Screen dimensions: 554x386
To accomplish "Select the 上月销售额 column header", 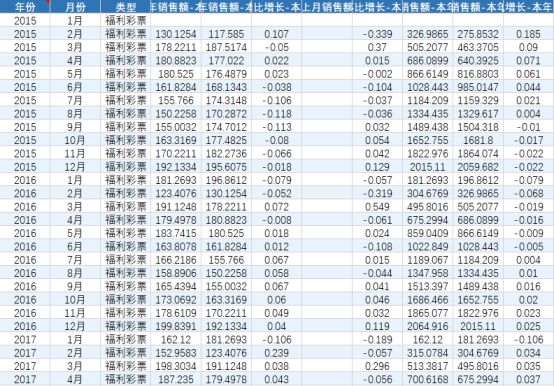I will 327,6.
